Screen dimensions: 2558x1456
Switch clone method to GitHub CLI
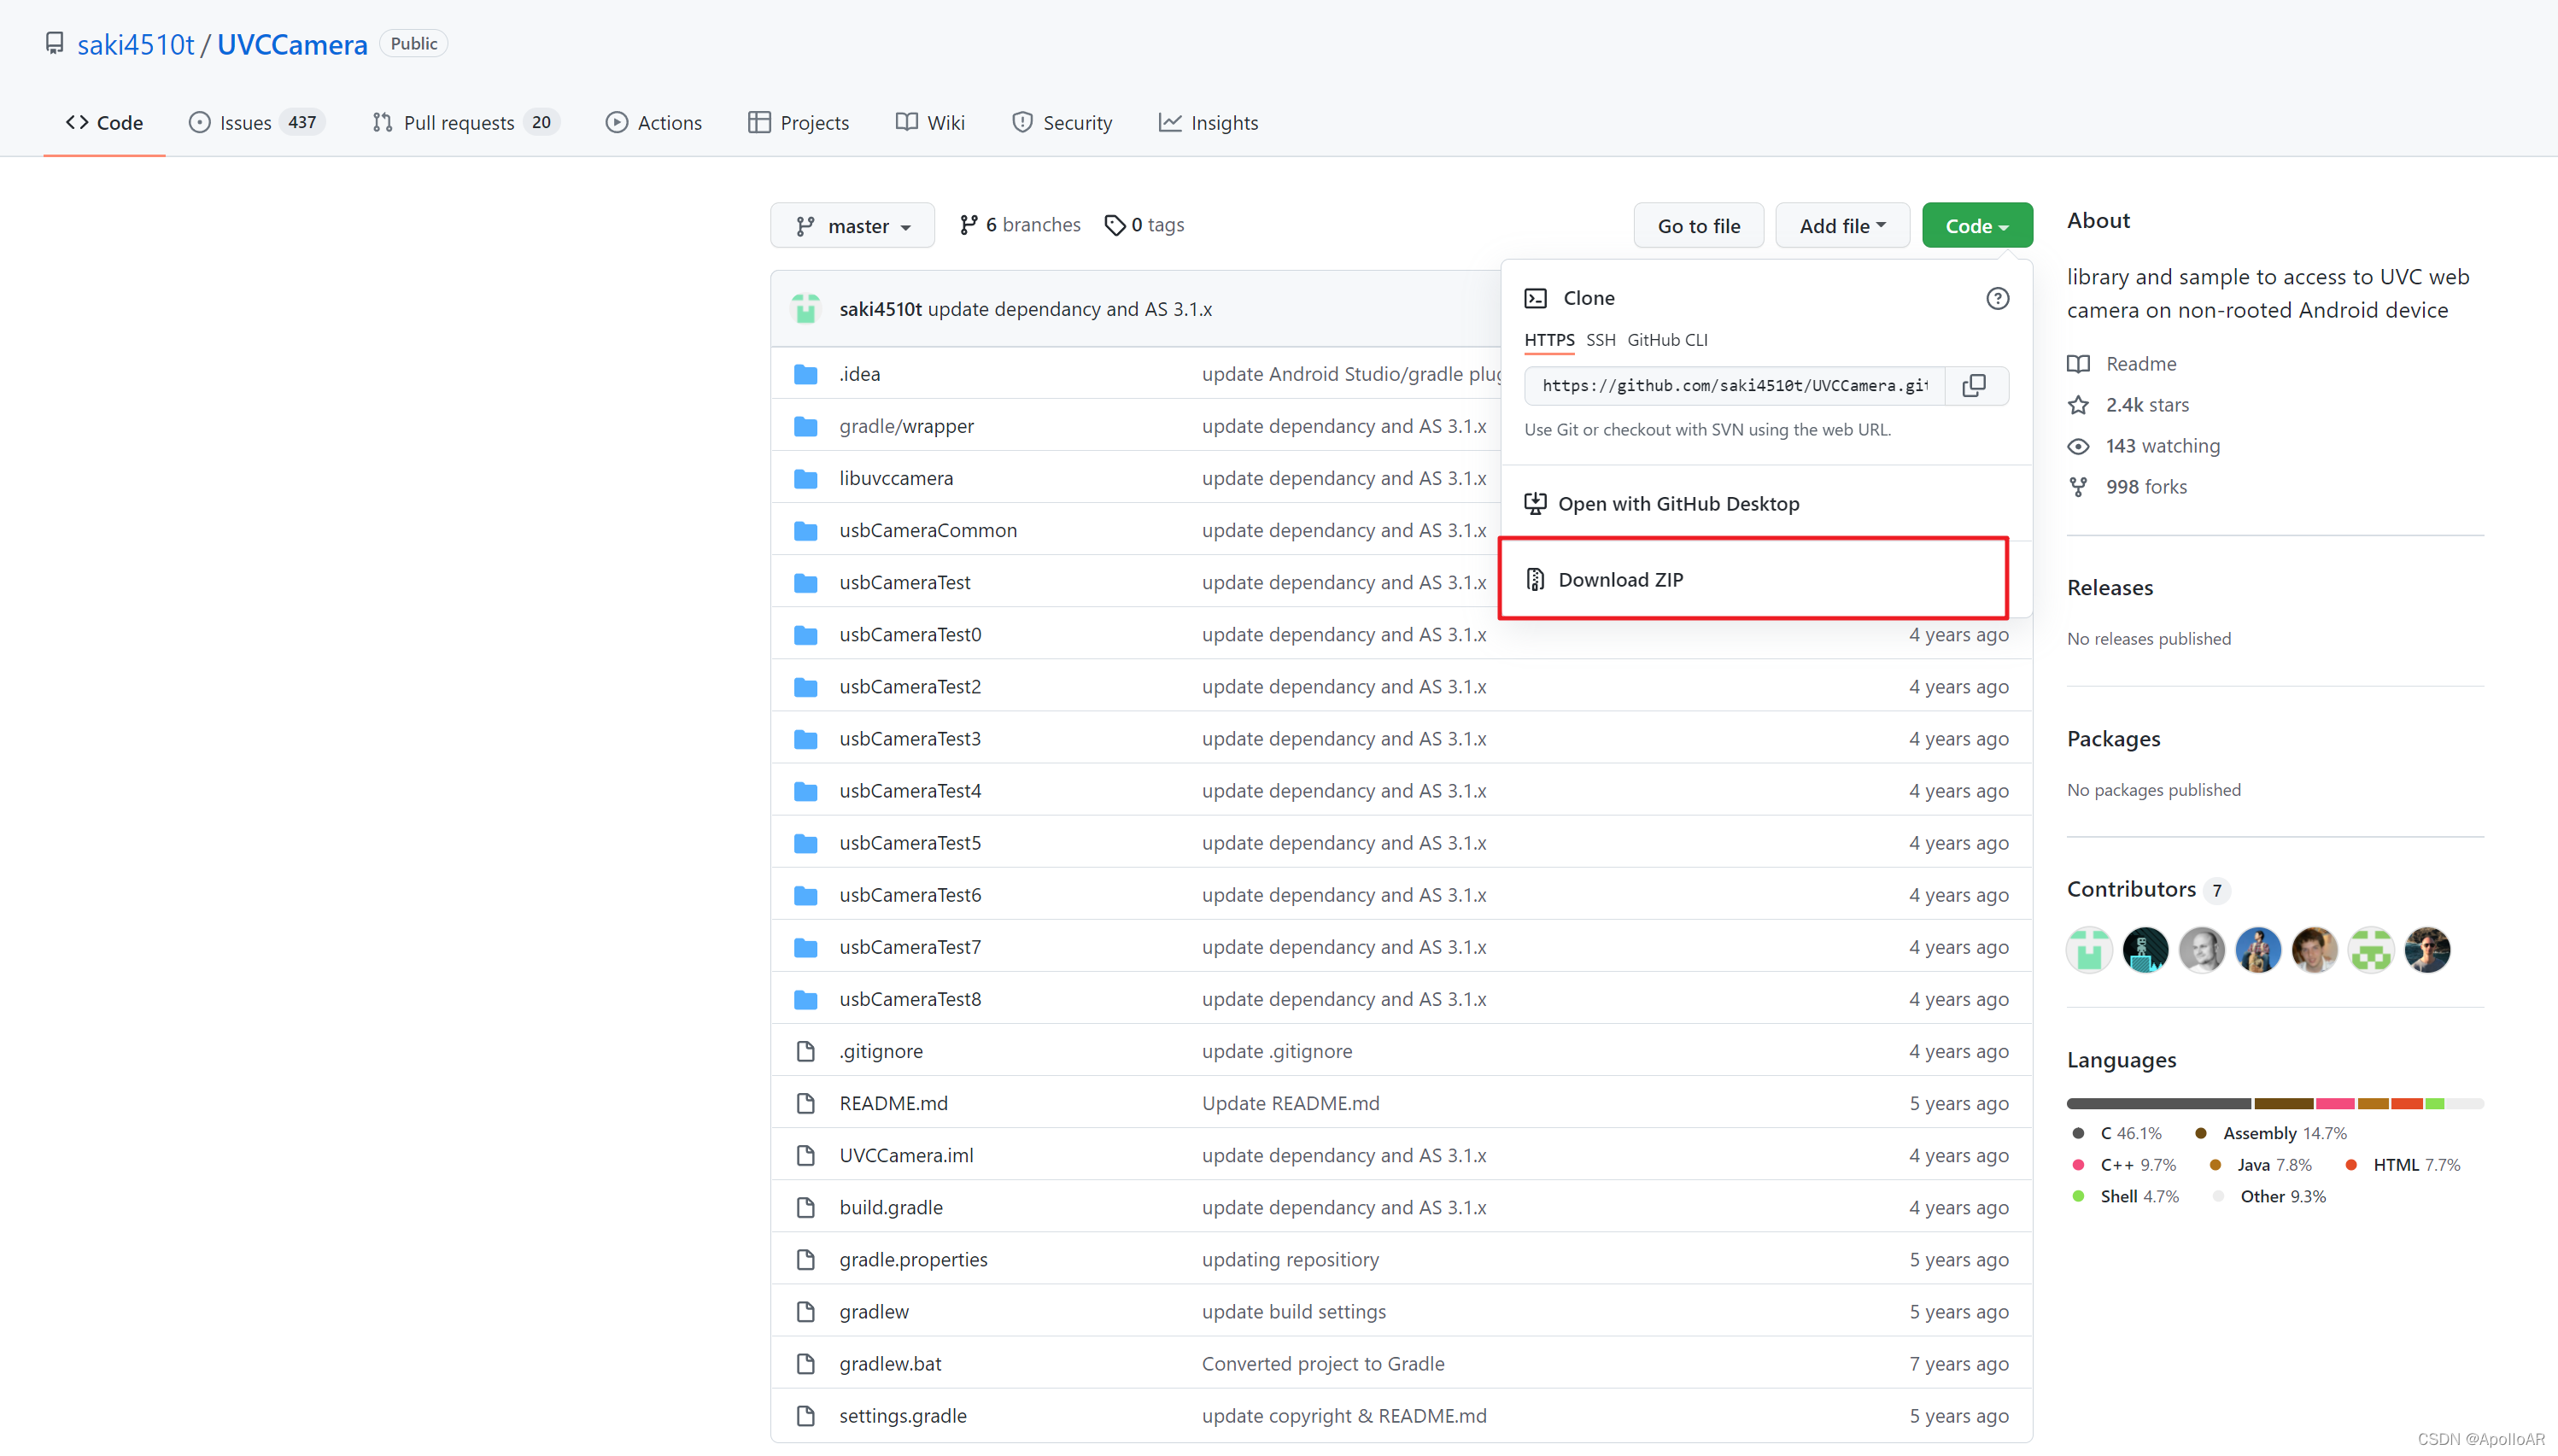pos(1667,340)
